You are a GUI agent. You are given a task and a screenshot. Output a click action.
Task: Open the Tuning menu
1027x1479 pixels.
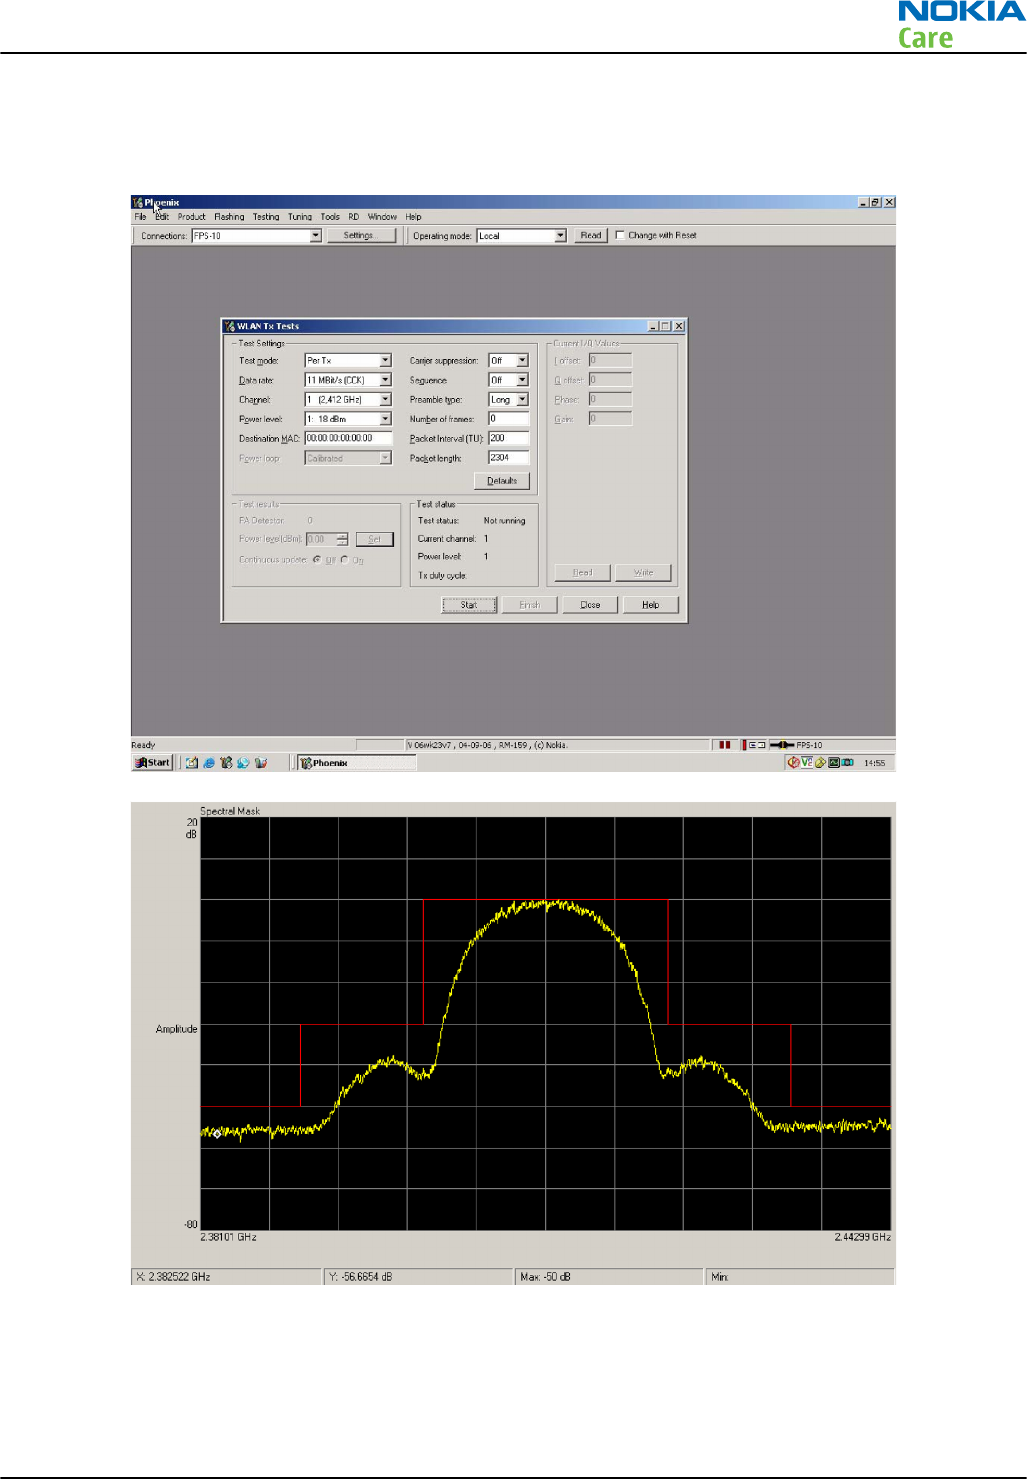[300, 217]
